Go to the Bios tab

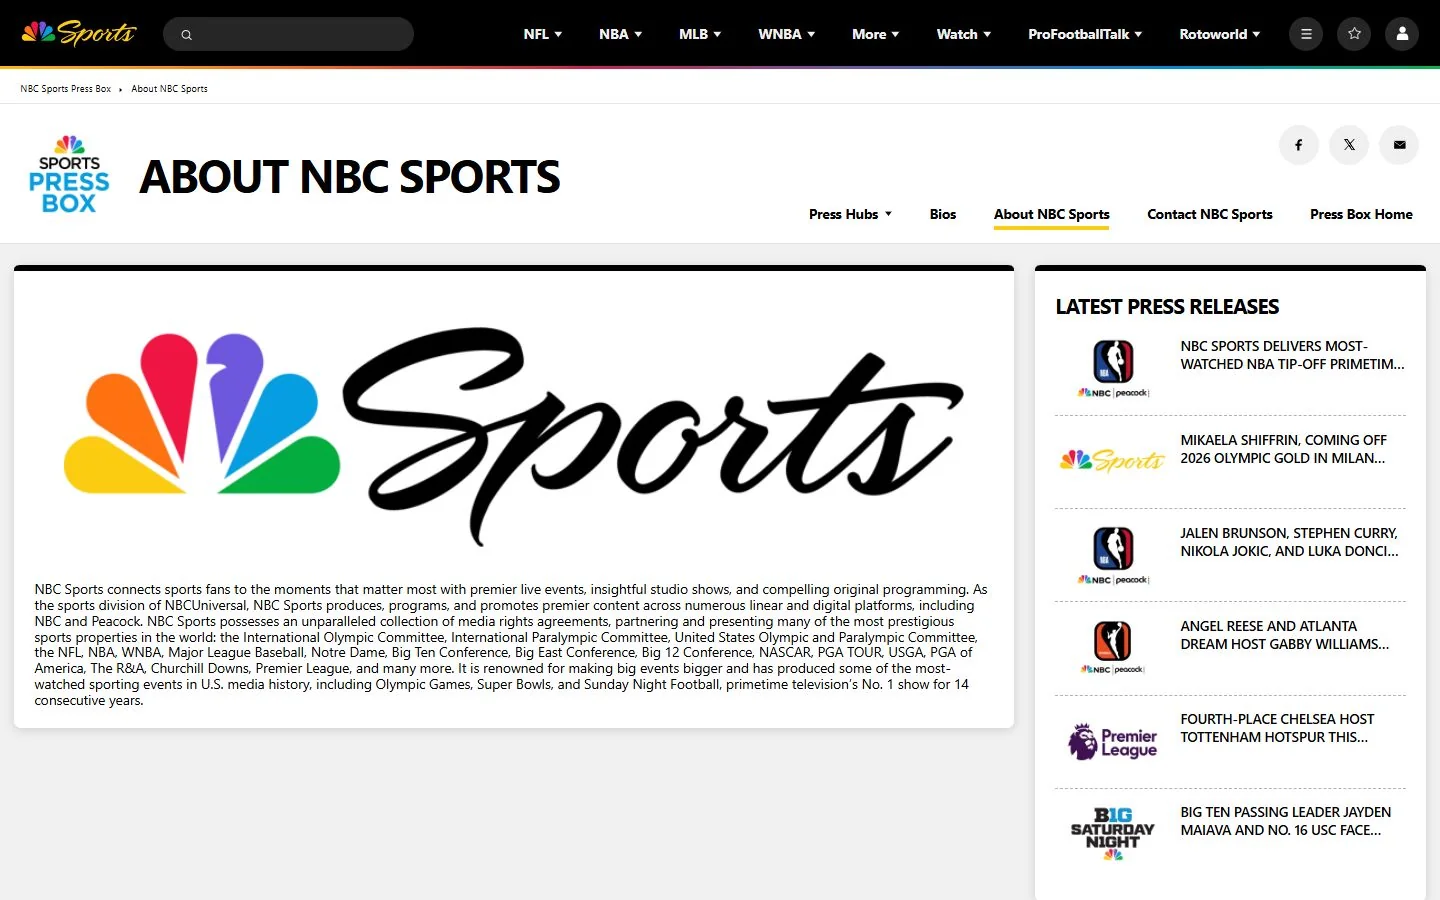point(943,214)
